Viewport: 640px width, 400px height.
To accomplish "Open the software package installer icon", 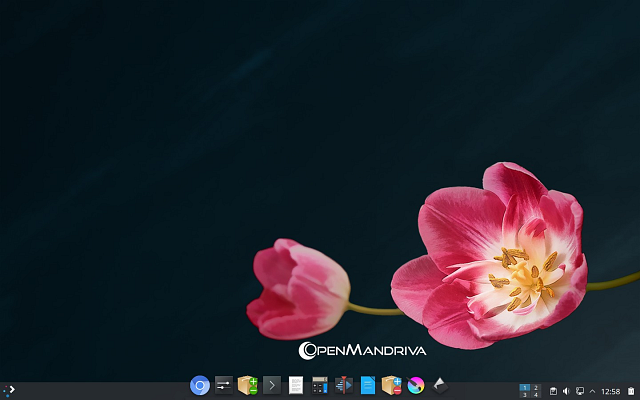I will point(248,385).
